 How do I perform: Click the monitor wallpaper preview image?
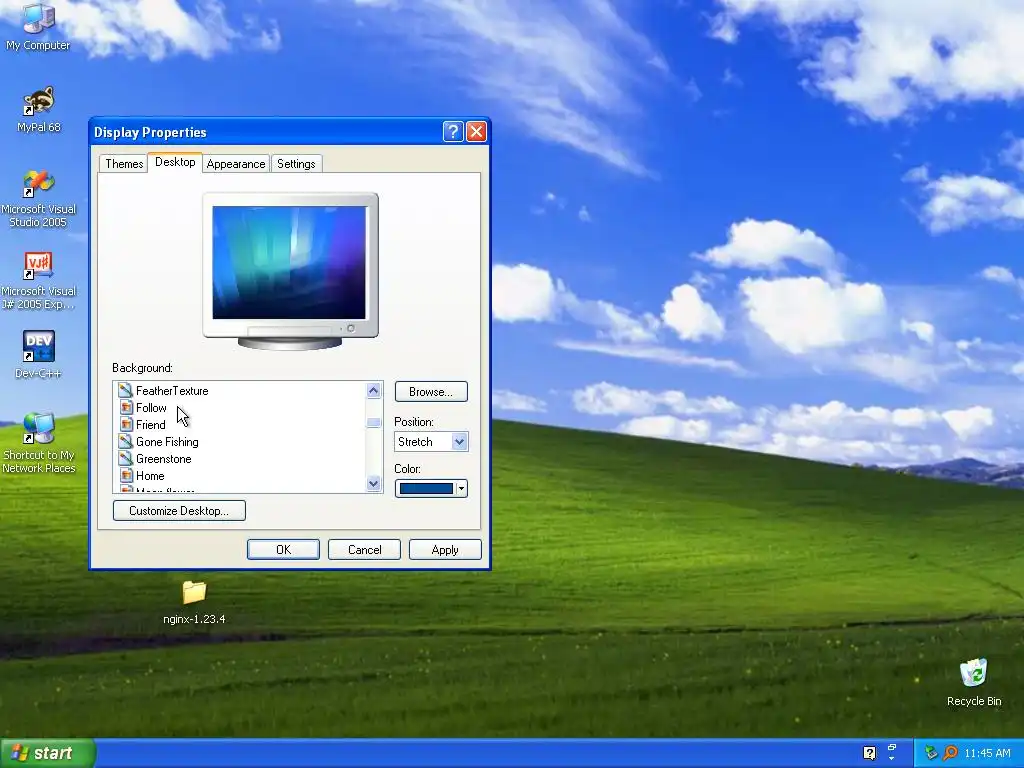[289, 263]
